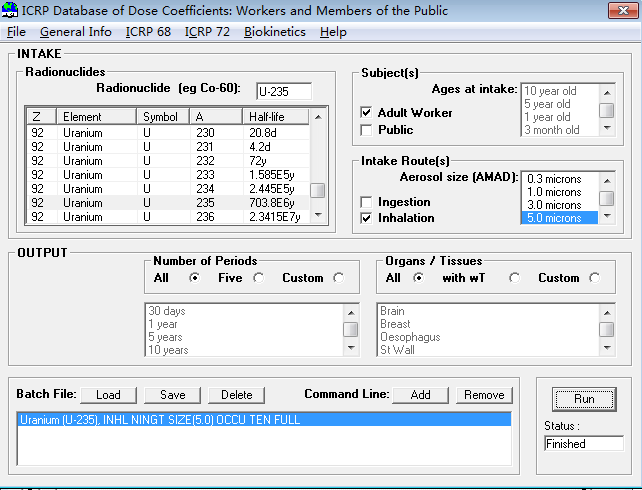Select Five for Number of Periods

click(259, 278)
